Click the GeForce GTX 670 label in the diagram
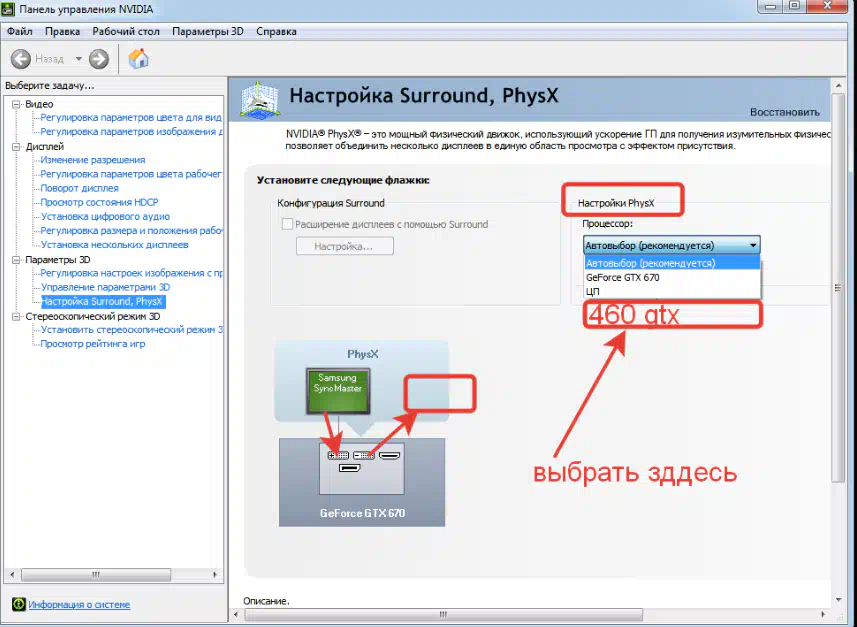 [x=362, y=513]
